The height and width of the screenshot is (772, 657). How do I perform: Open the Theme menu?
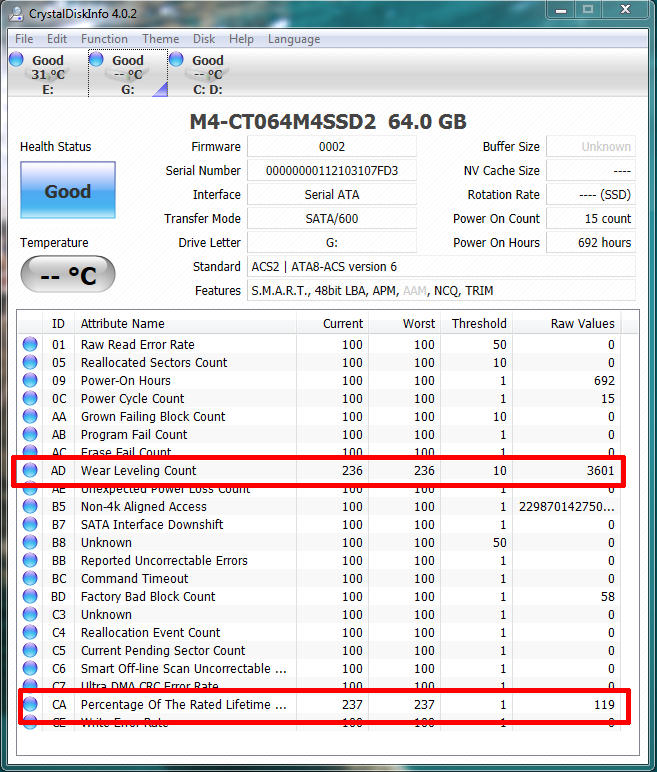point(161,39)
